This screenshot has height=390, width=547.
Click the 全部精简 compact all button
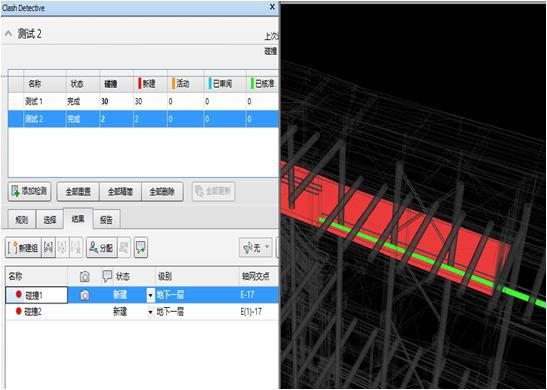(x=120, y=192)
